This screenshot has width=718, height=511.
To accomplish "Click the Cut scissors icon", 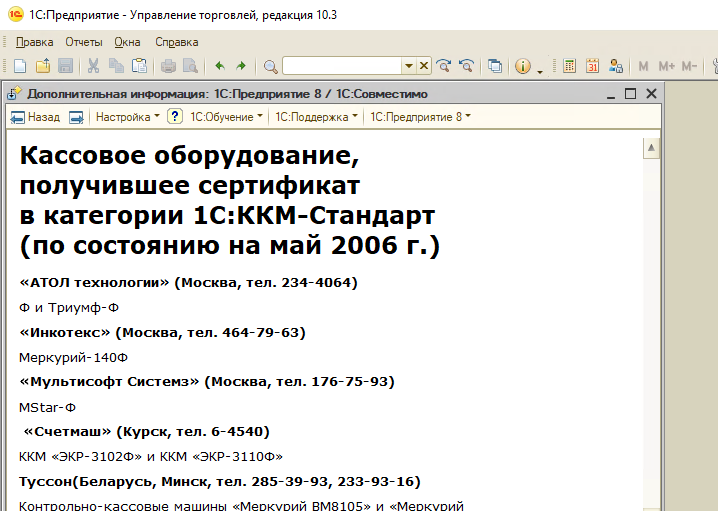I will (93, 66).
